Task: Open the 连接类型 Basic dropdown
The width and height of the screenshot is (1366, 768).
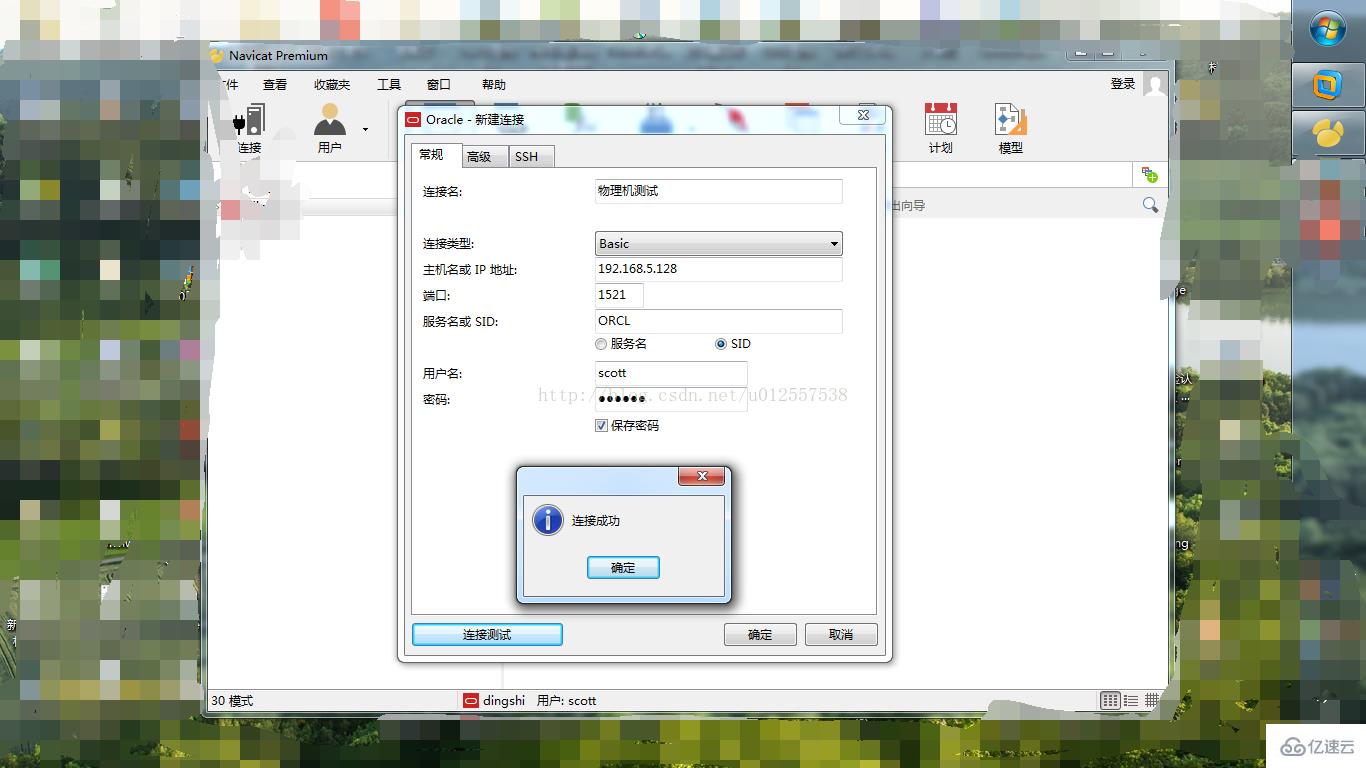Action: coord(719,244)
